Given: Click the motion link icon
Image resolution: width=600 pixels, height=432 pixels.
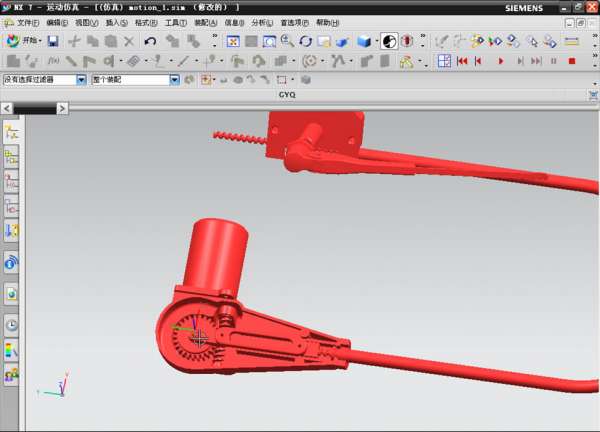Looking at the screenshot, I should [71, 61].
